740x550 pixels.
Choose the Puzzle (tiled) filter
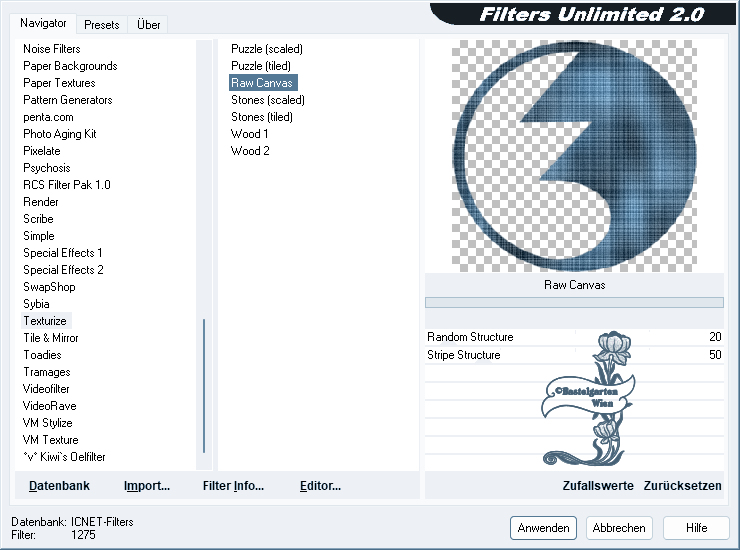261,66
